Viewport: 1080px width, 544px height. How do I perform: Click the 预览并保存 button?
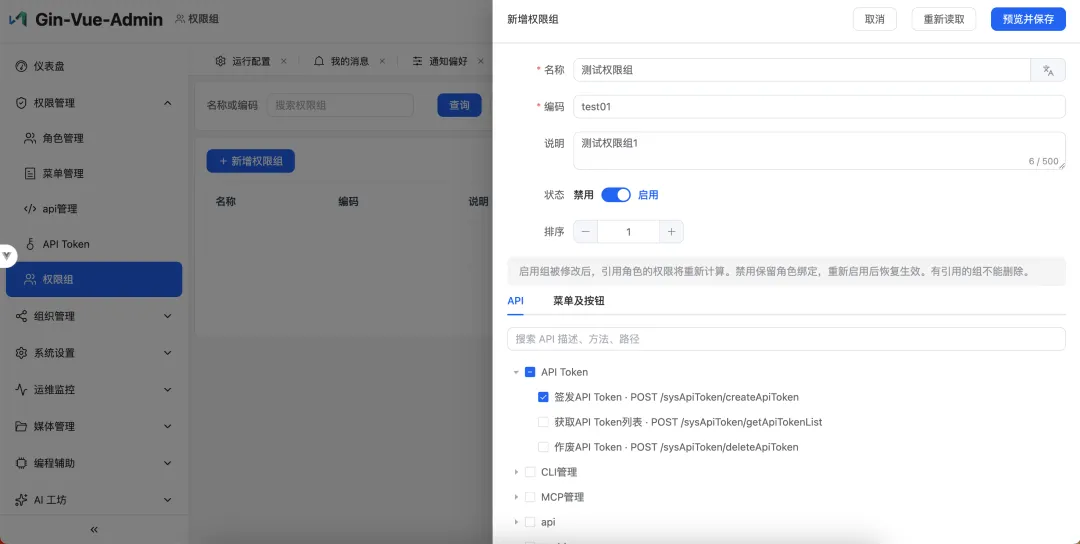point(1028,19)
